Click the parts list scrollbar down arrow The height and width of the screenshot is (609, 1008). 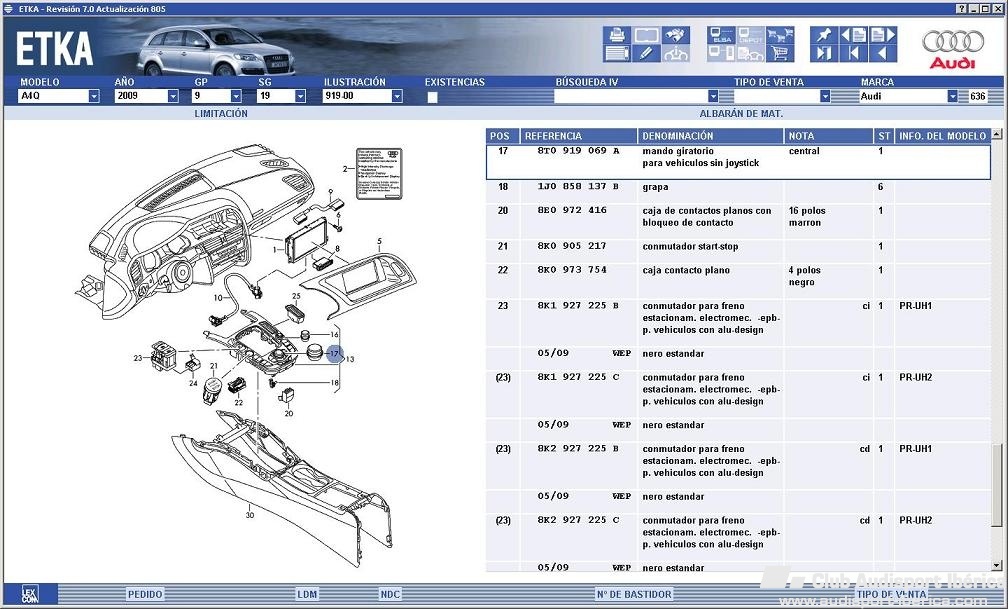pos(996,566)
